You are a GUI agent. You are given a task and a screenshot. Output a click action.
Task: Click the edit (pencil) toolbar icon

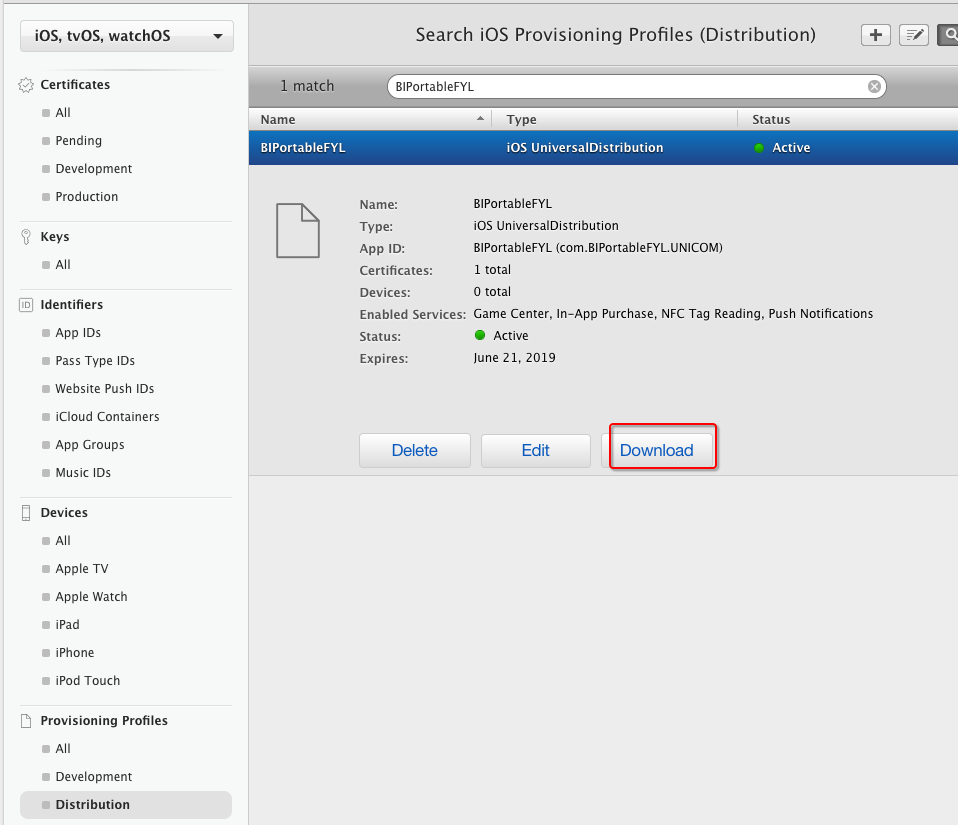point(914,35)
